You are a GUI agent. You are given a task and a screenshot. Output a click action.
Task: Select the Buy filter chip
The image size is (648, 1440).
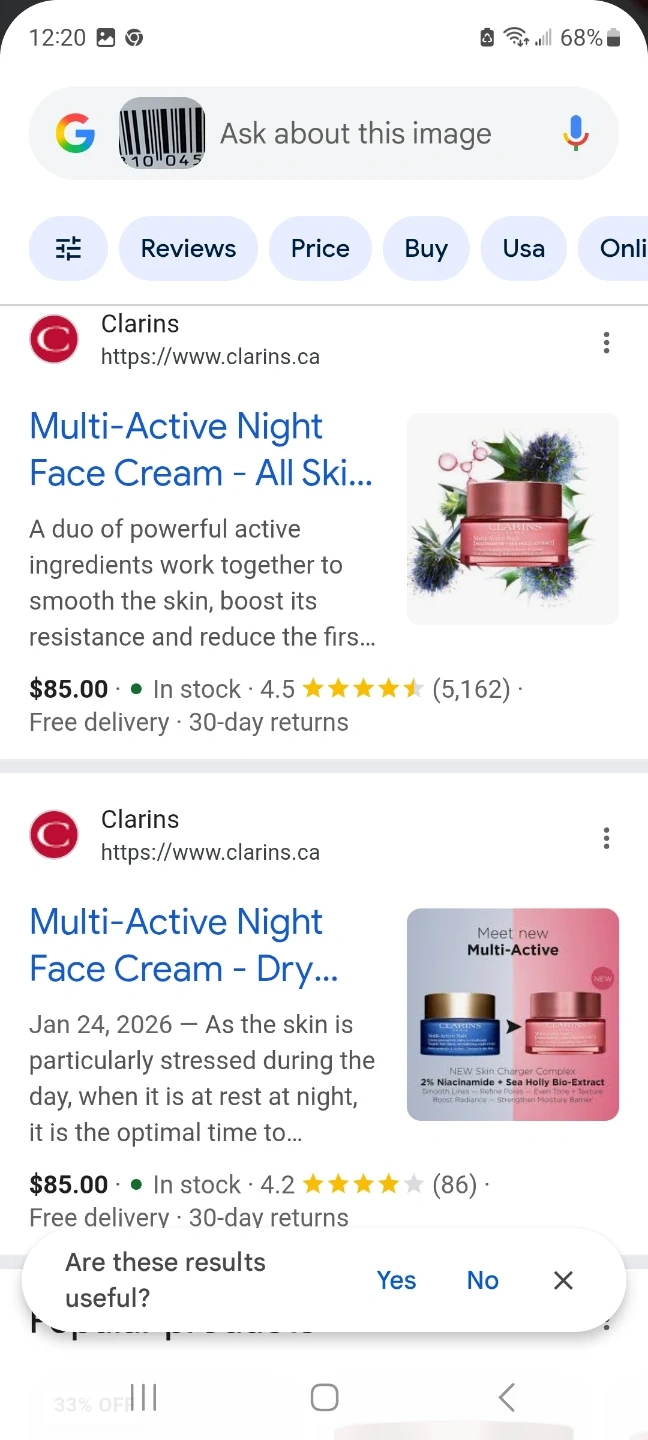425,249
